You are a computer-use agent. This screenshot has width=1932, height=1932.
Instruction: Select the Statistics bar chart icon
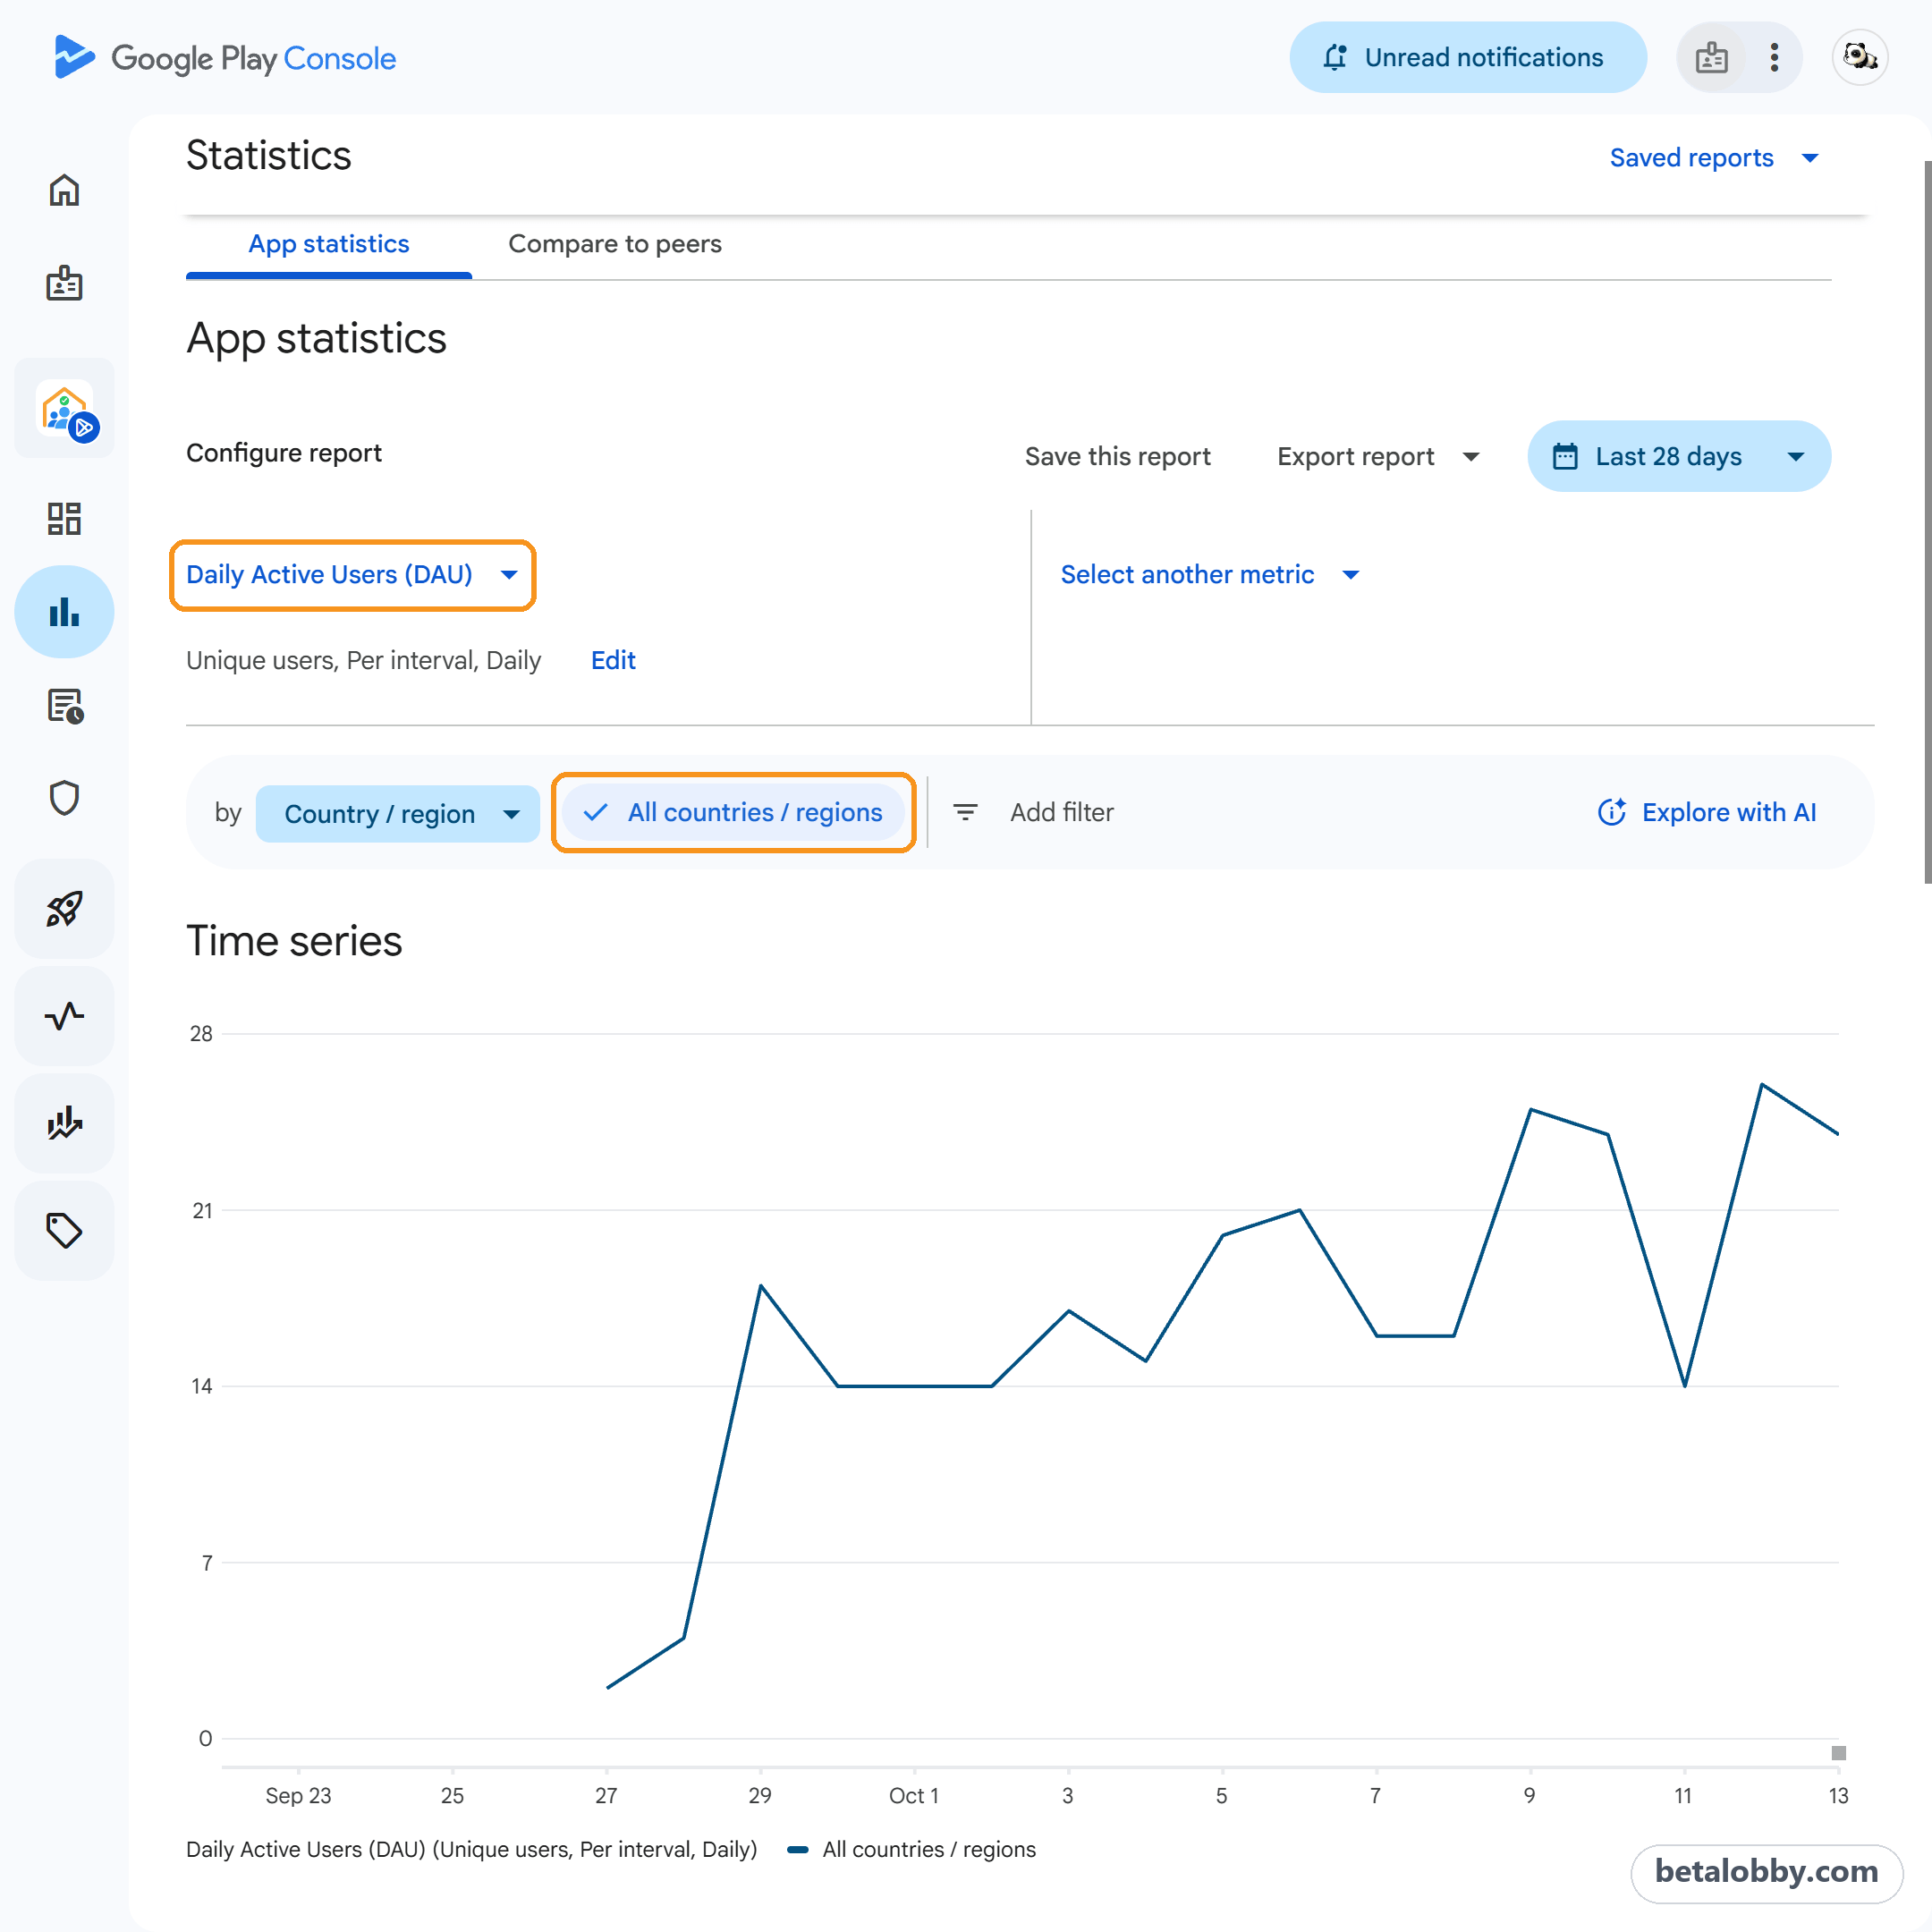point(64,612)
